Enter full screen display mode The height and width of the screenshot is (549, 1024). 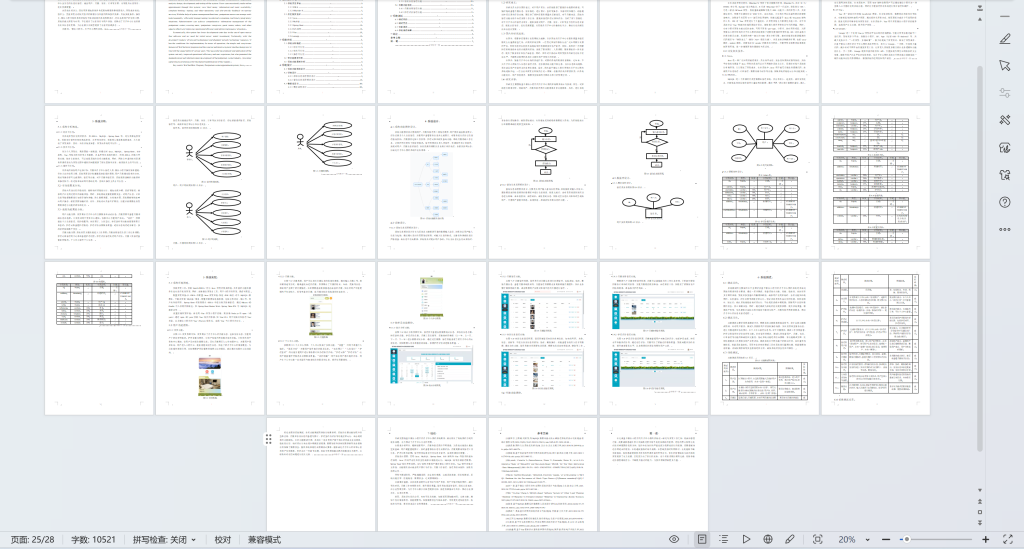click(x=1008, y=539)
